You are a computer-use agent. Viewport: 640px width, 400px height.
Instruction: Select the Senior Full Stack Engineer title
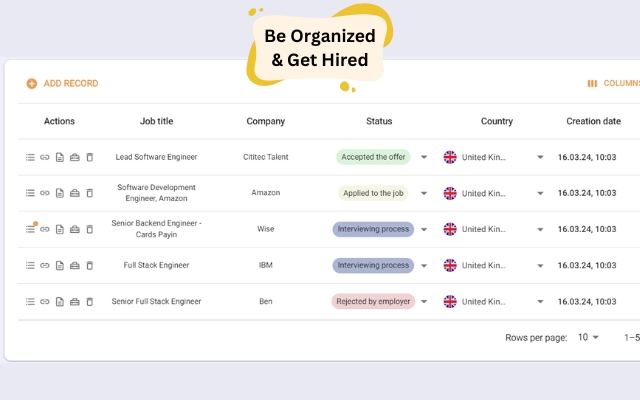click(156, 302)
